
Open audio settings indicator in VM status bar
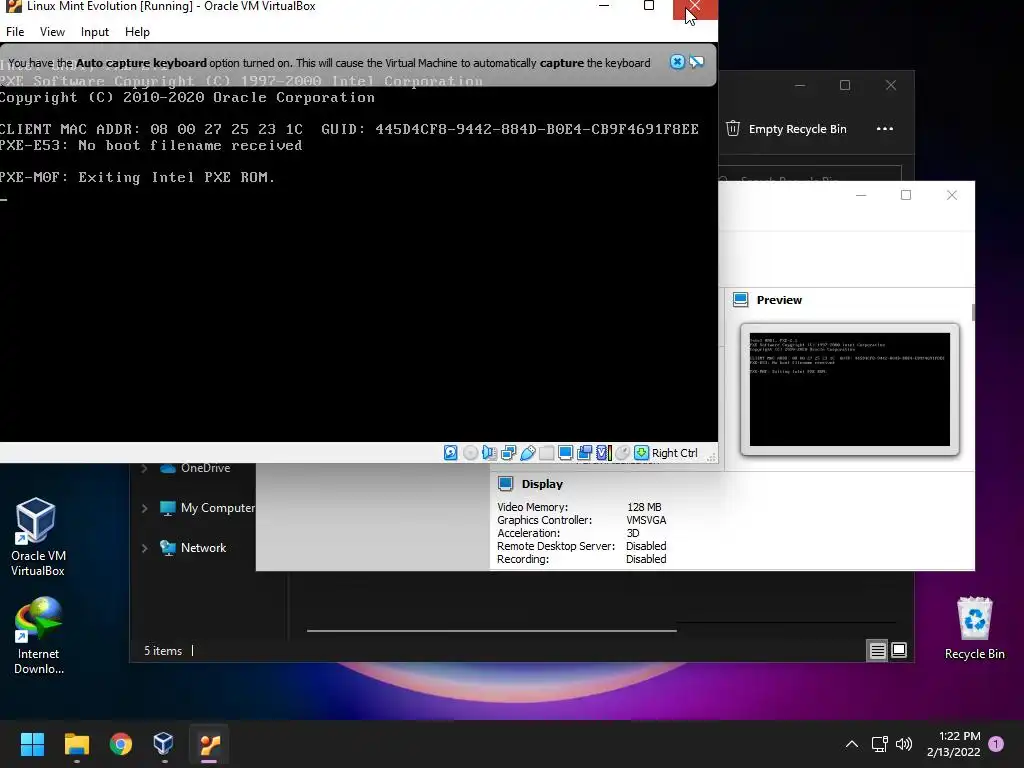click(x=489, y=453)
